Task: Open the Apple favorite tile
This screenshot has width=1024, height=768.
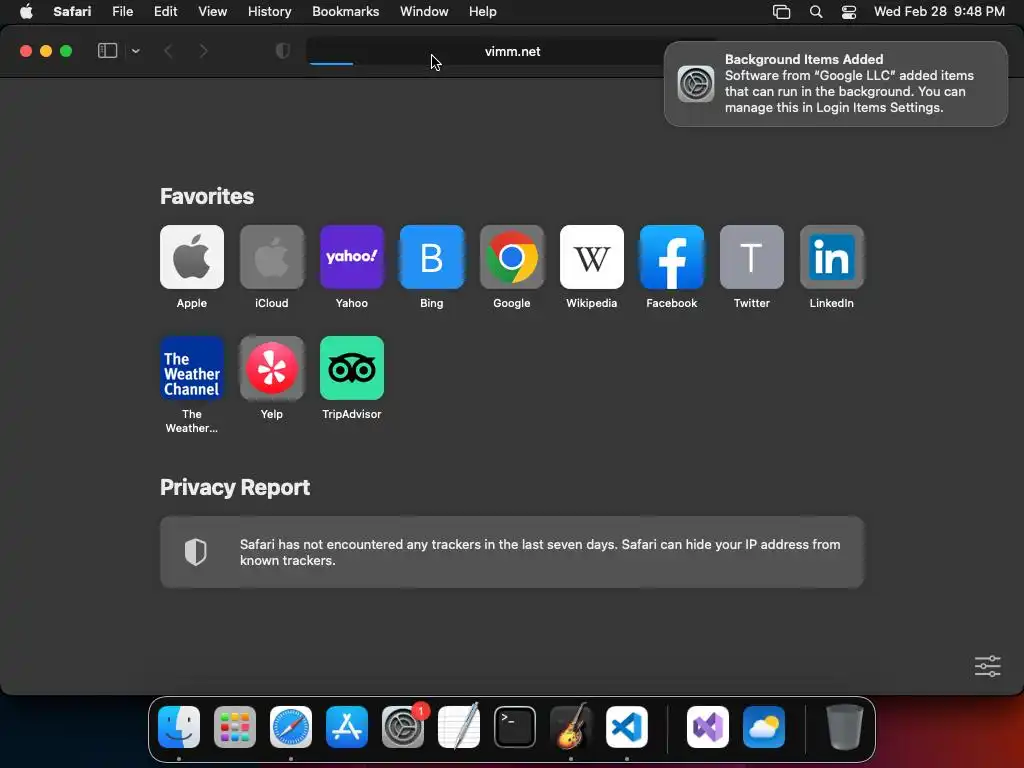Action: 191,257
